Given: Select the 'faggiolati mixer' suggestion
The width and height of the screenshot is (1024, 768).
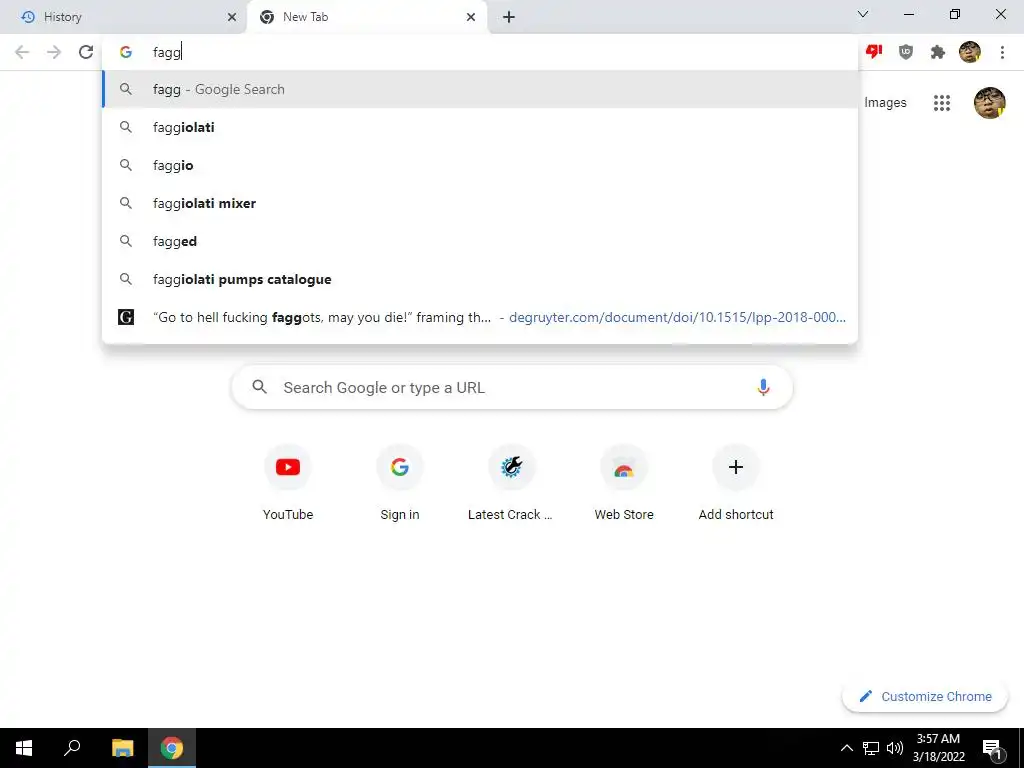Looking at the screenshot, I should click(x=480, y=203).
